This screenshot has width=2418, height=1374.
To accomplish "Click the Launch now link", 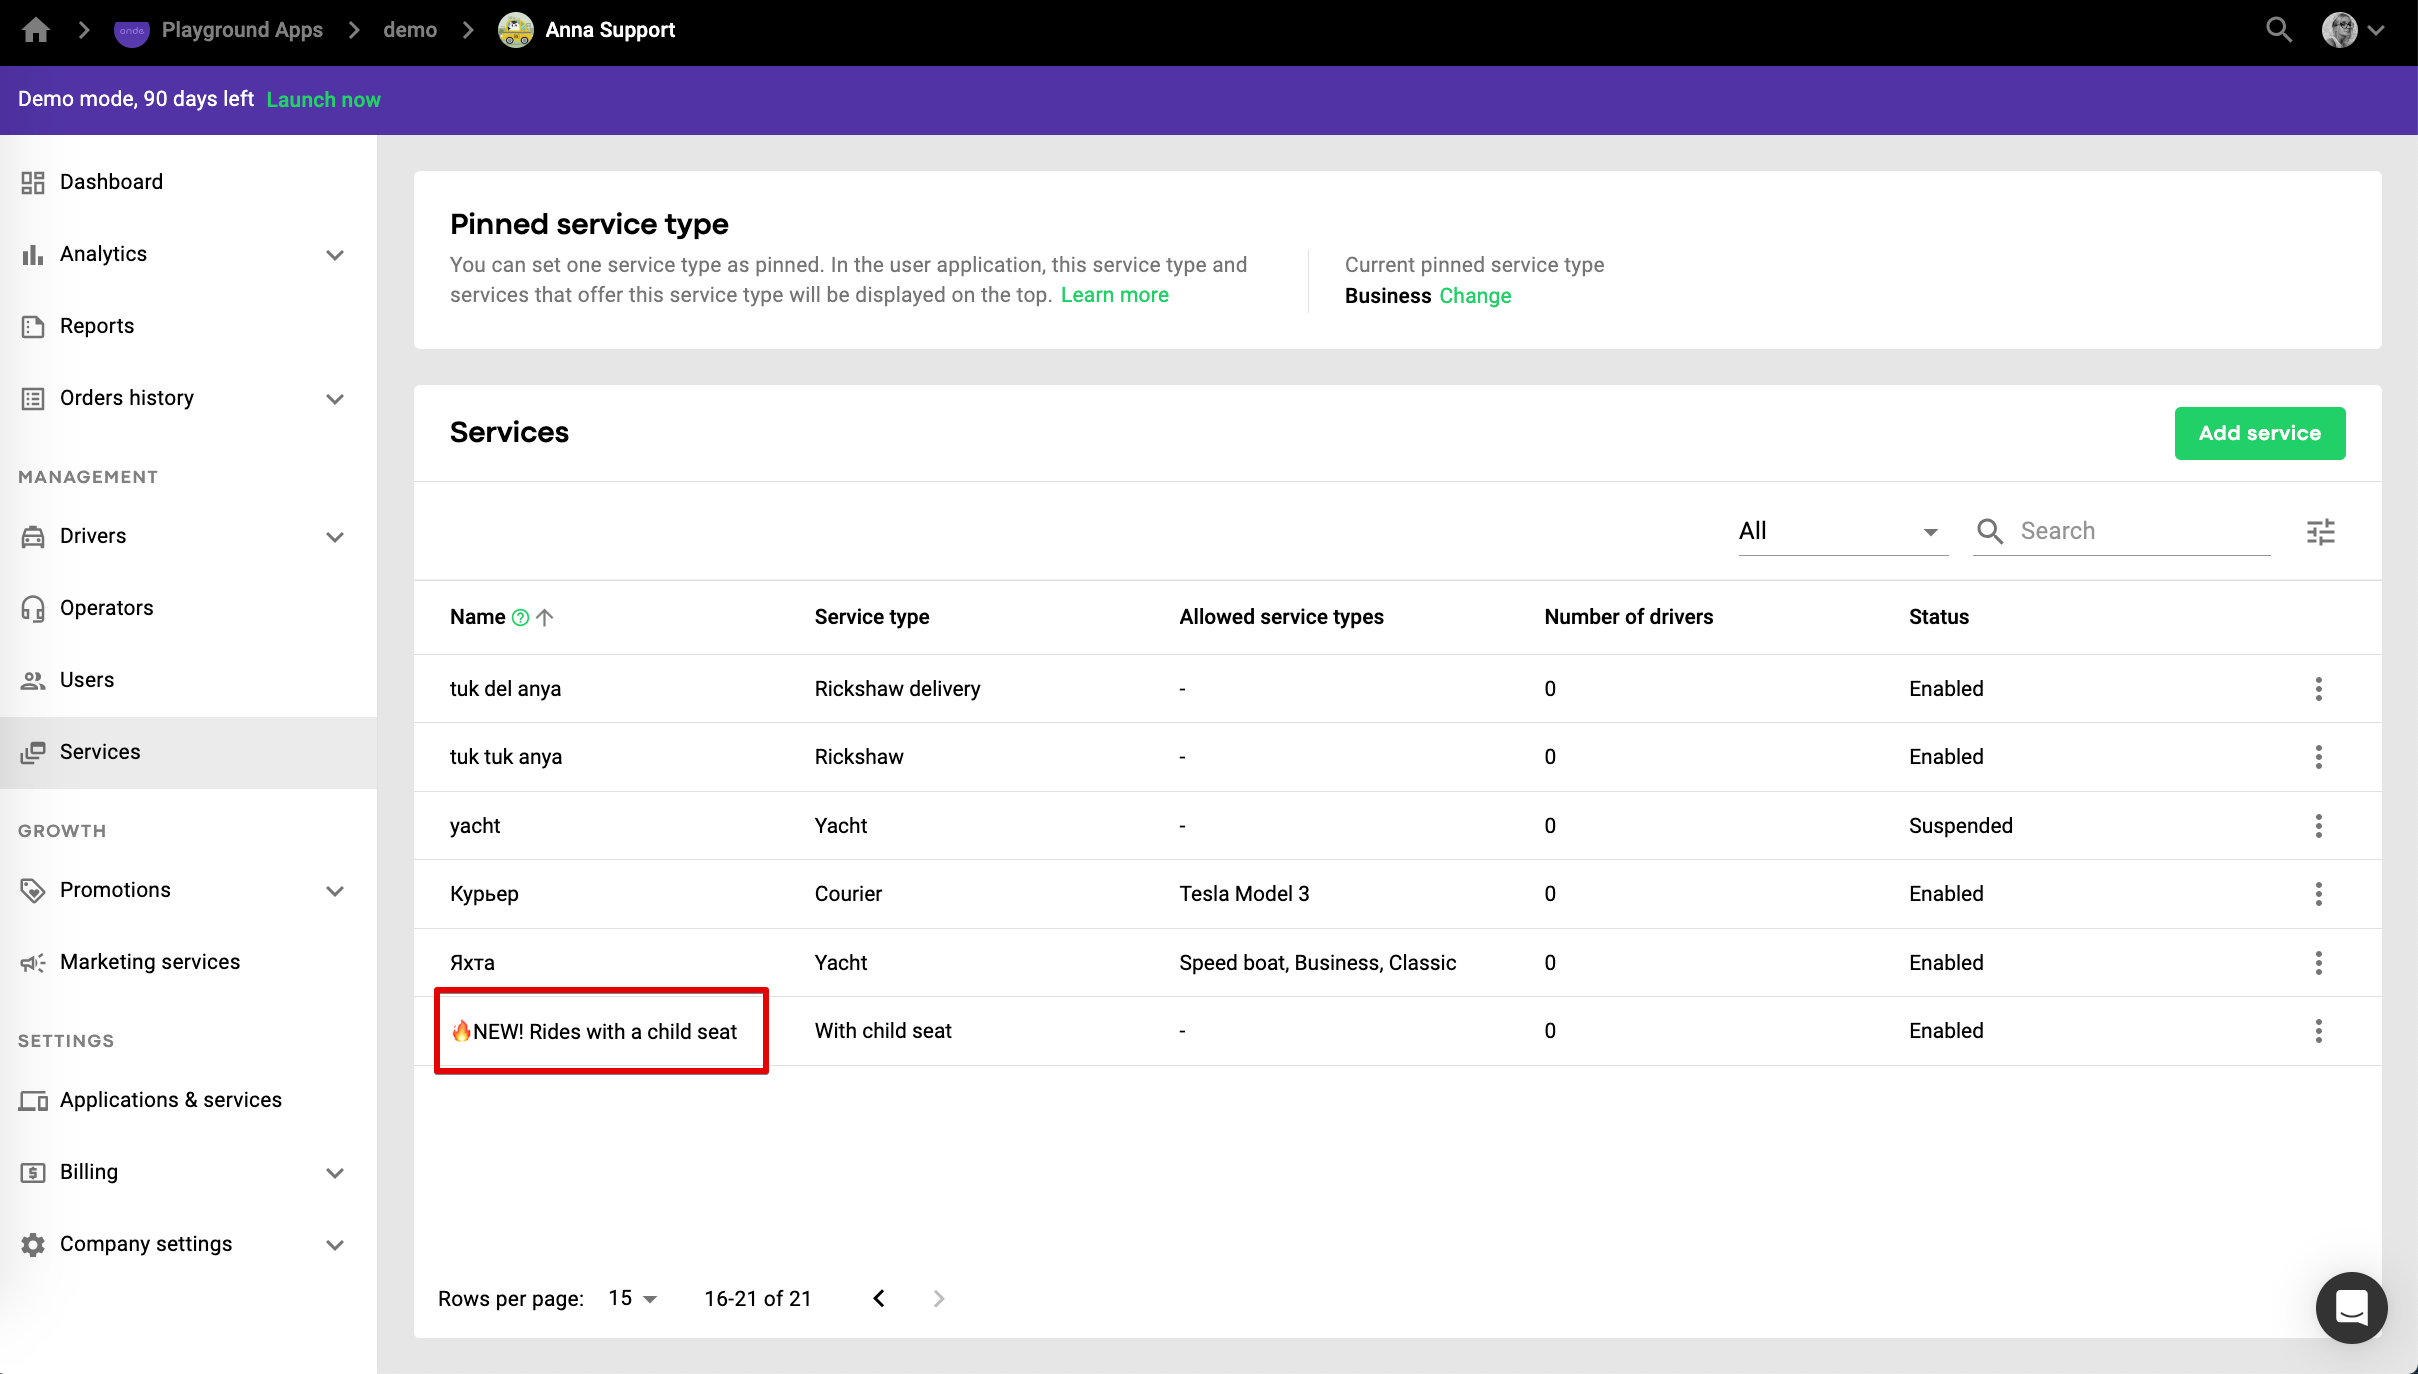I will (x=323, y=100).
